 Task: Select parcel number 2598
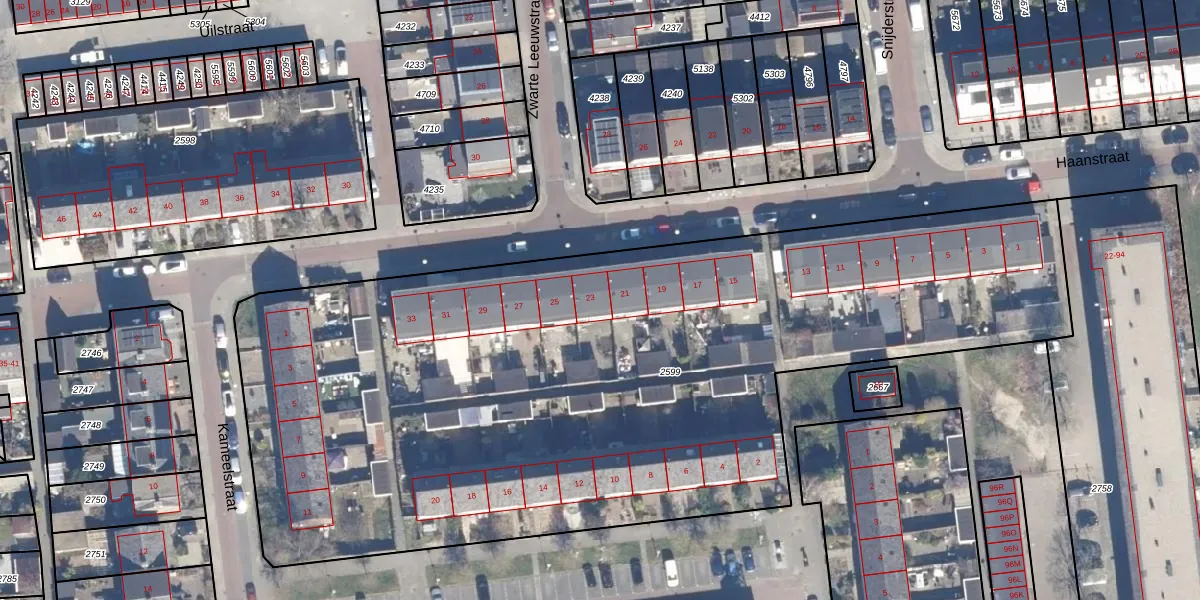185,141
